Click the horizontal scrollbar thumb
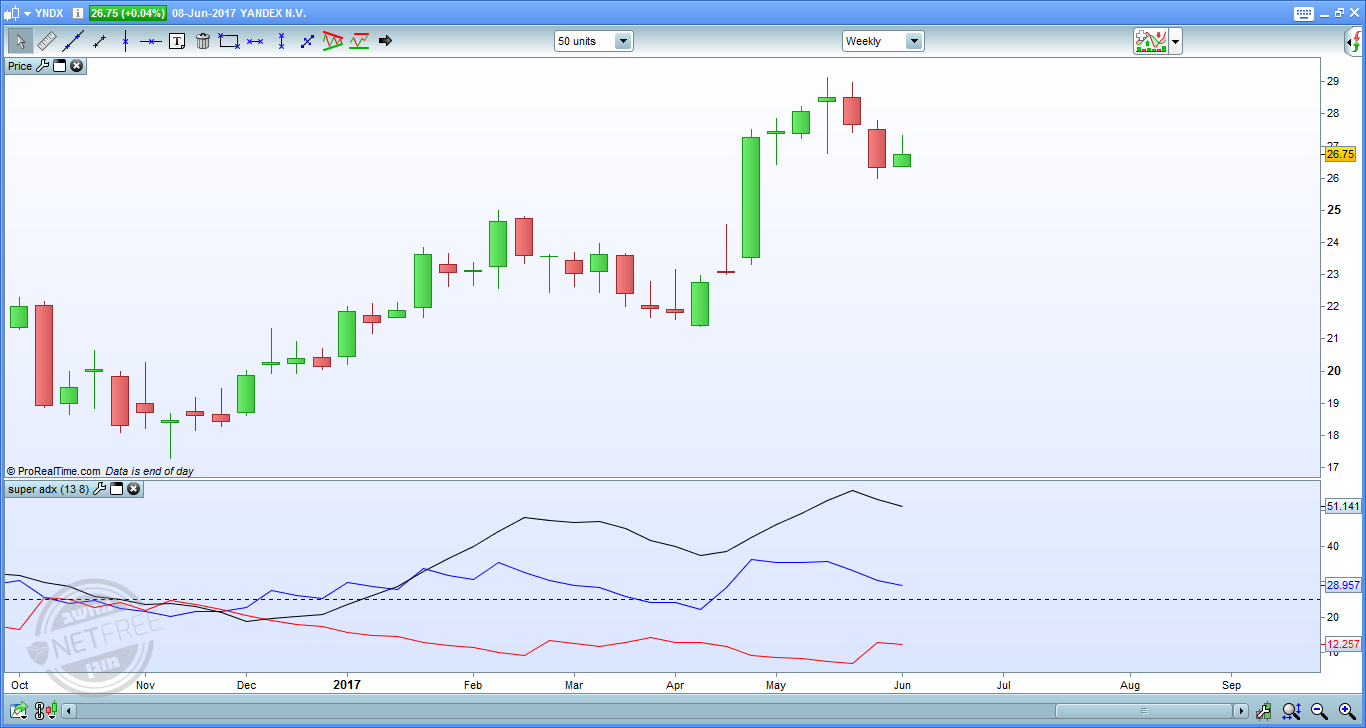This screenshot has height=728, width=1366. coord(1143,711)
